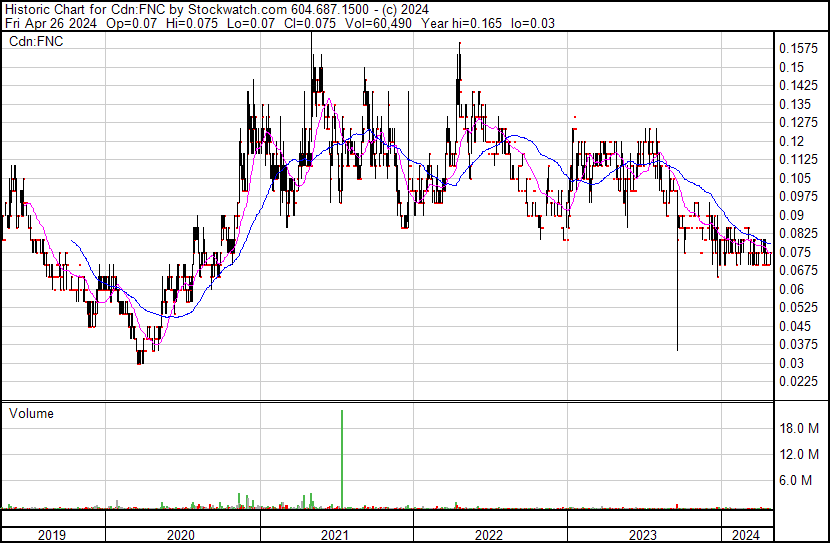Select the 2020 year label on time axis
Screen dimensions: 830x543
pyautogui.click(x=182, y=535)
